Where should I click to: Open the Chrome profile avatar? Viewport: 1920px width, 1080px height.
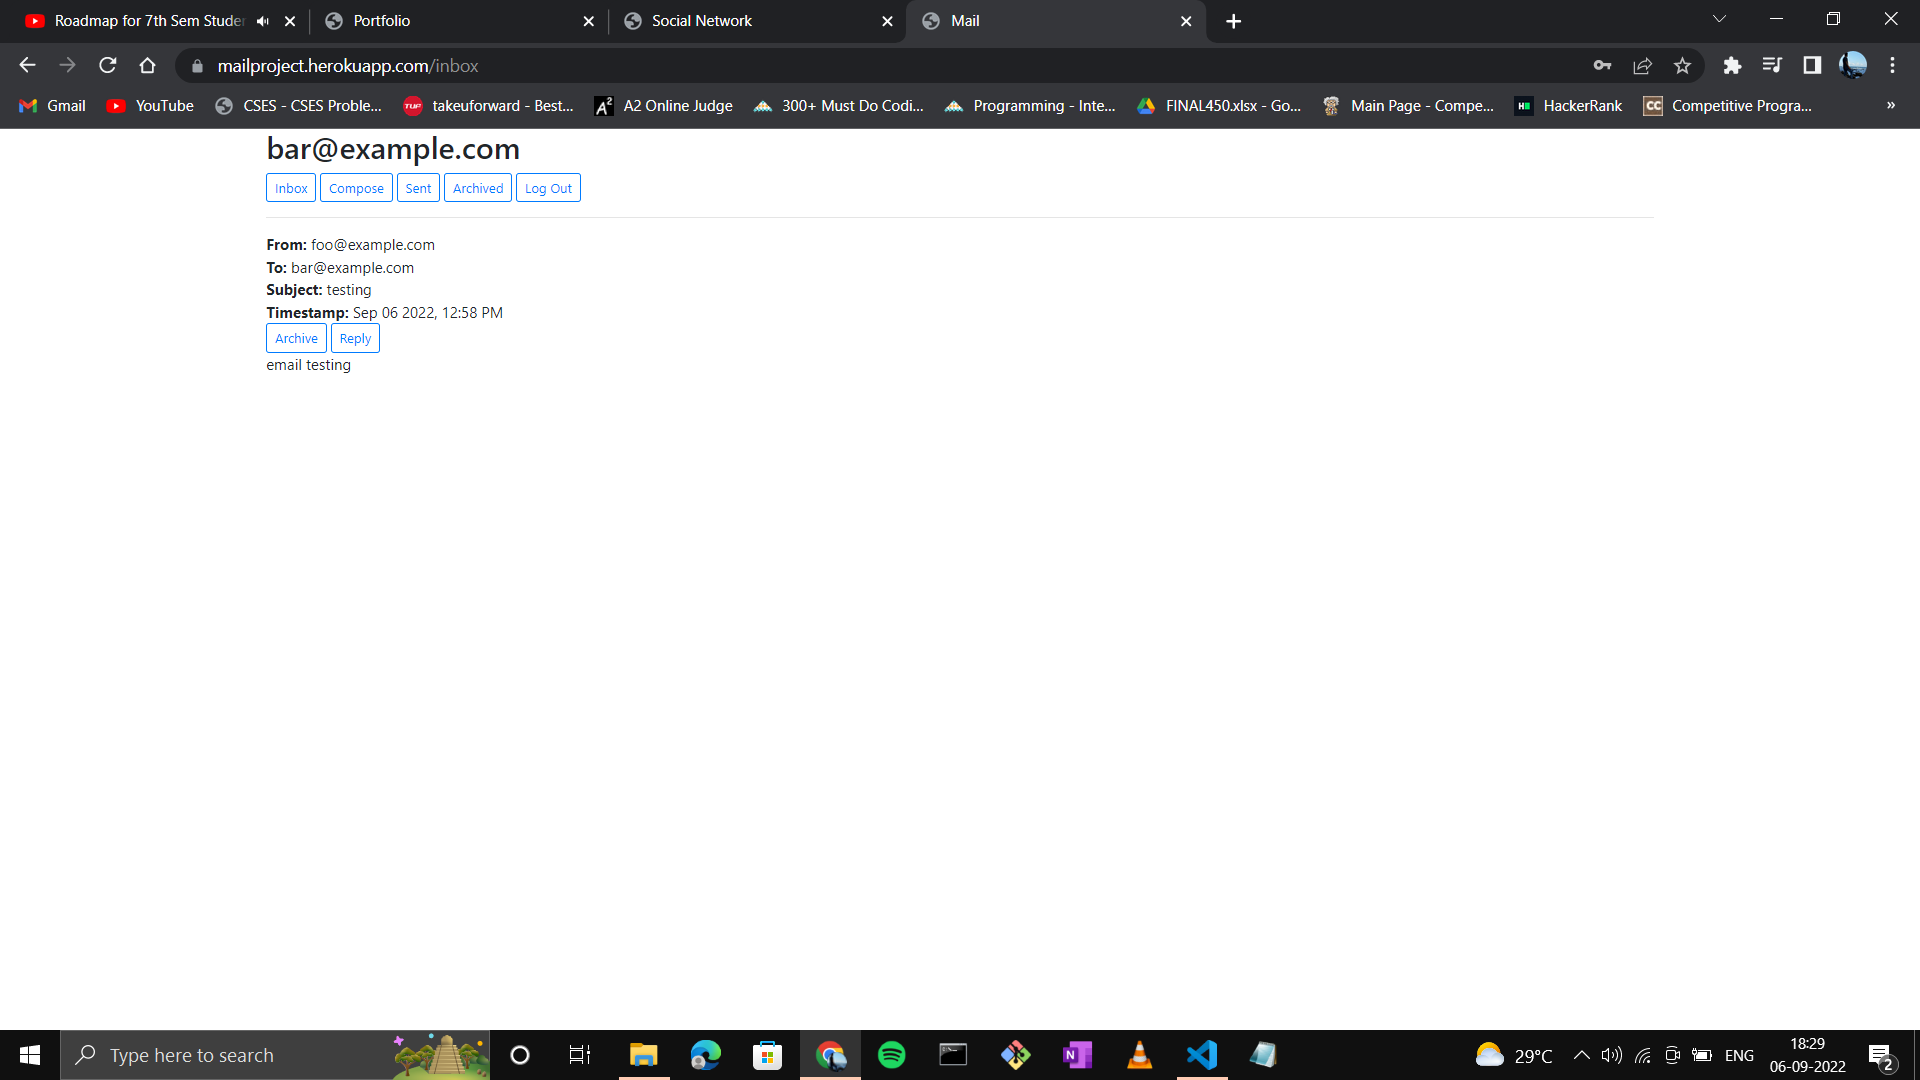[1855, 65]
